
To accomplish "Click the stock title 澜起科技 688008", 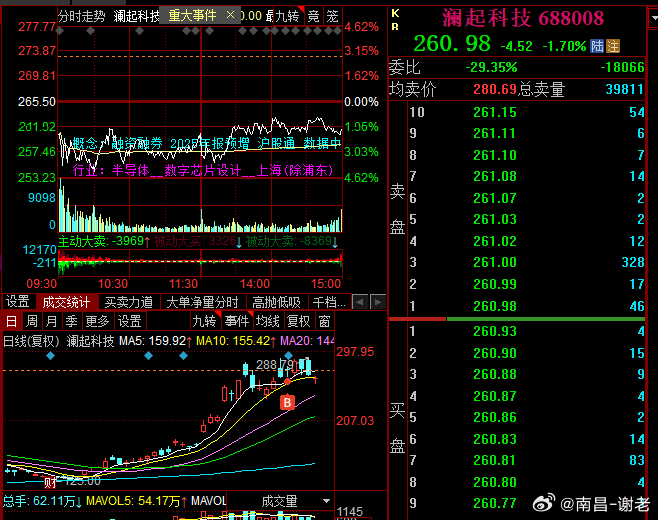I will (x=522, y=18).
